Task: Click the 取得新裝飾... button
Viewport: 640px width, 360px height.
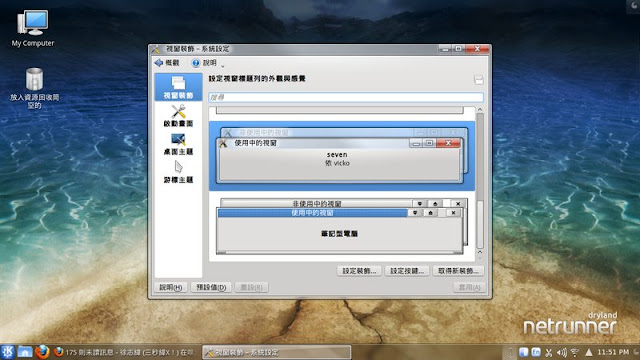Action: tap(458, 271)
